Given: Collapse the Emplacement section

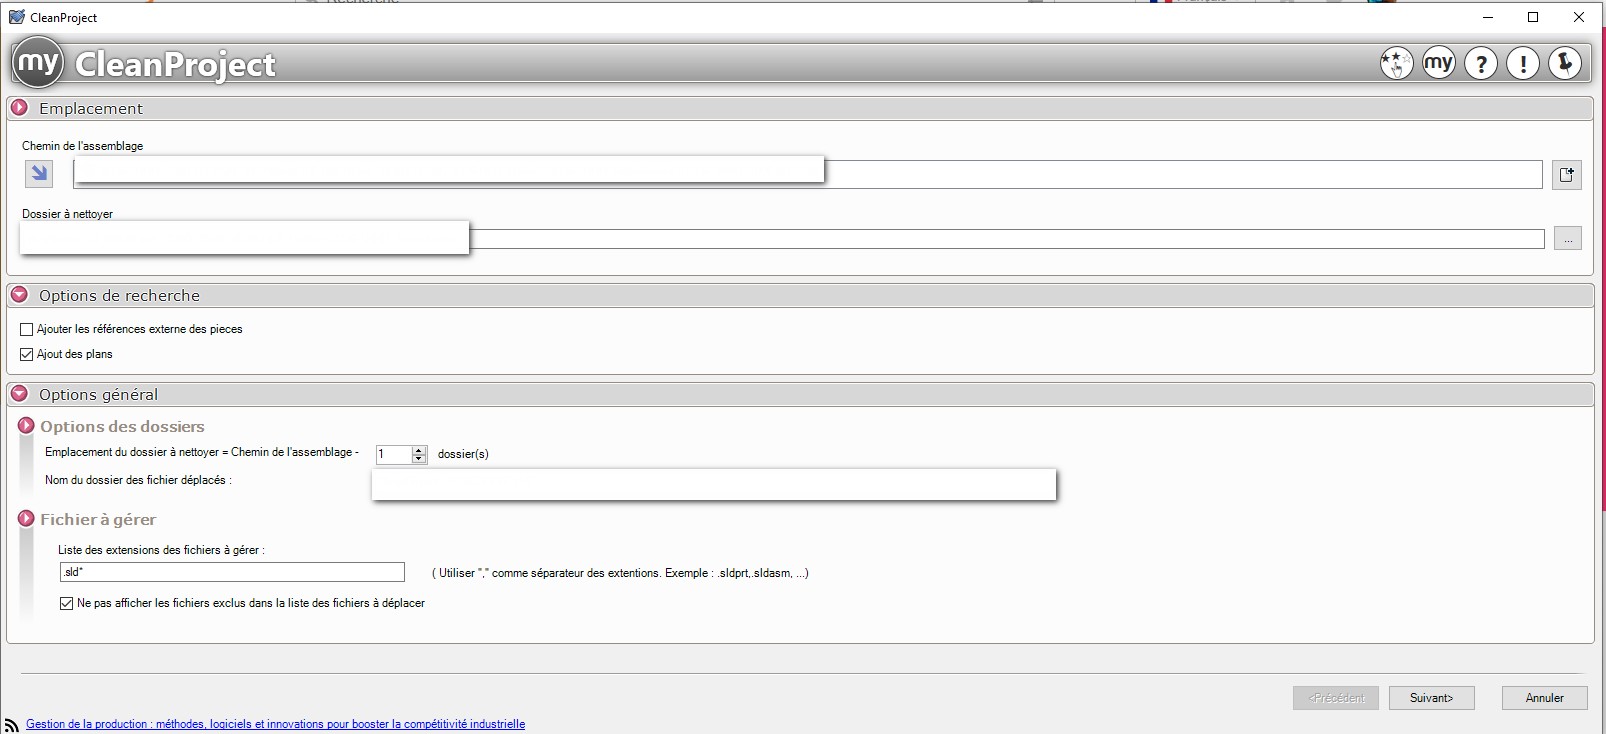Looking at the screenshot, I should pyautogui.click(x=19, y=108).
